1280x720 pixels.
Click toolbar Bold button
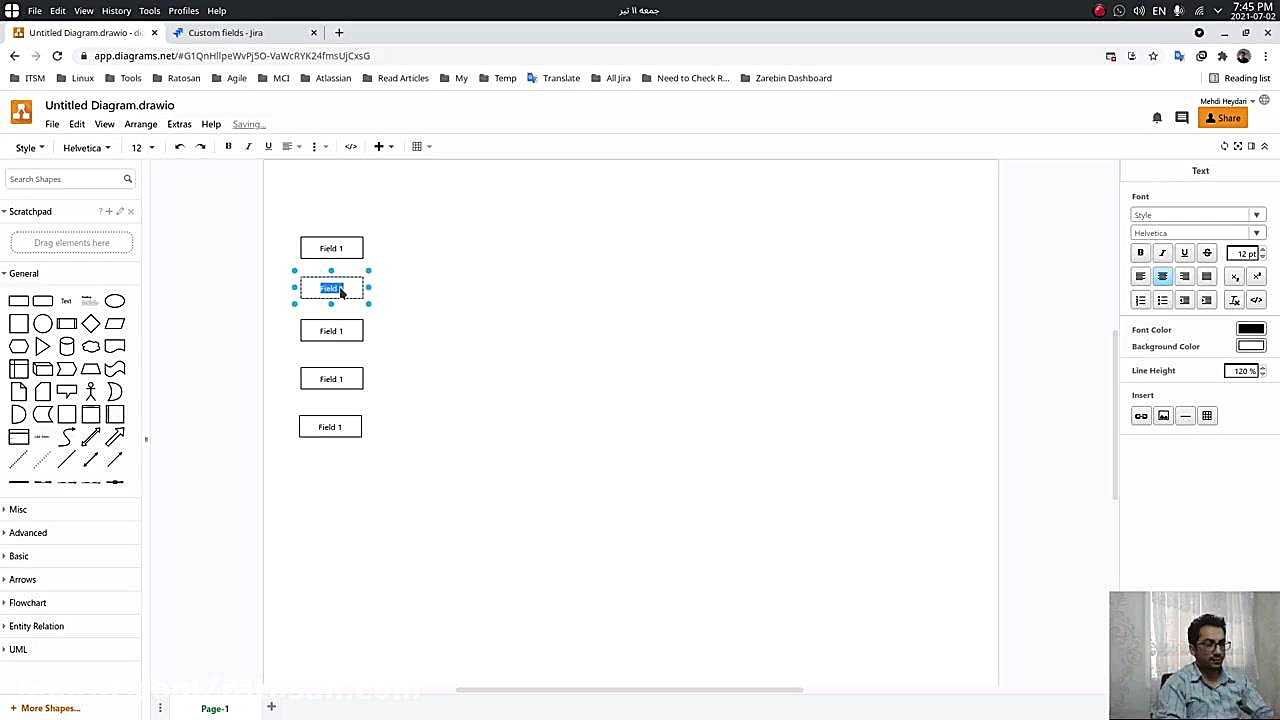point(228,147)
